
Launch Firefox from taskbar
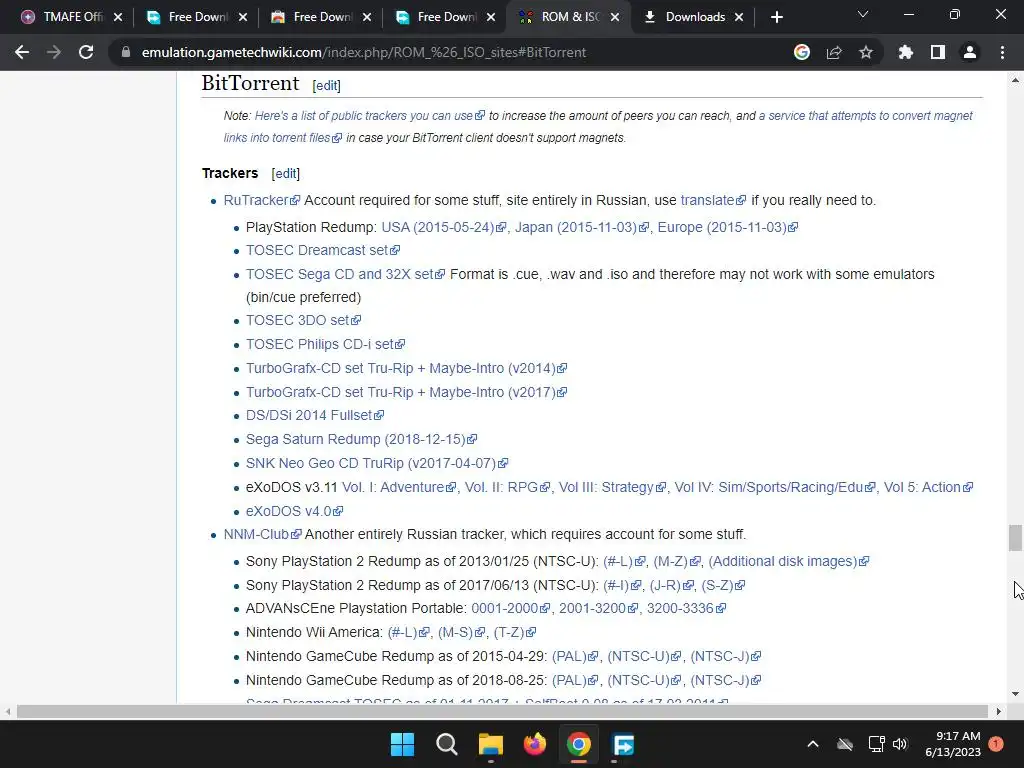(x=535, y=744)
